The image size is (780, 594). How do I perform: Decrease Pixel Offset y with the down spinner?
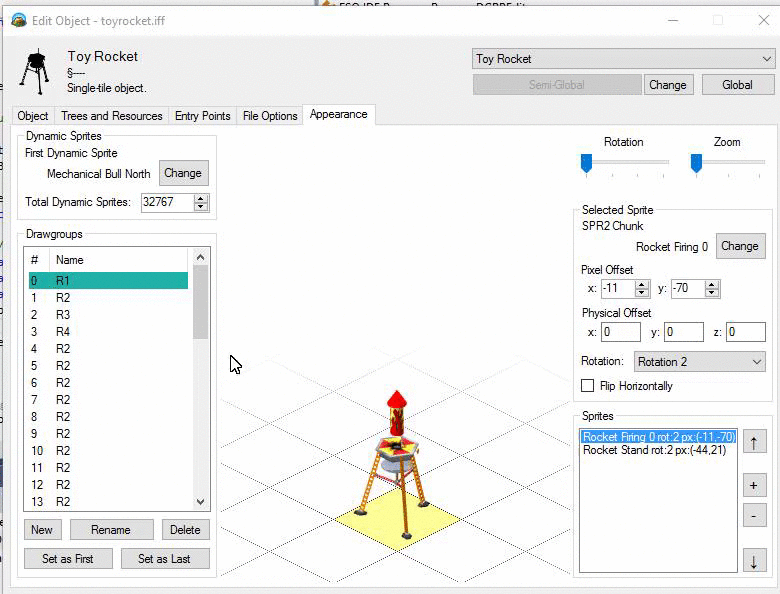(712, 293)
